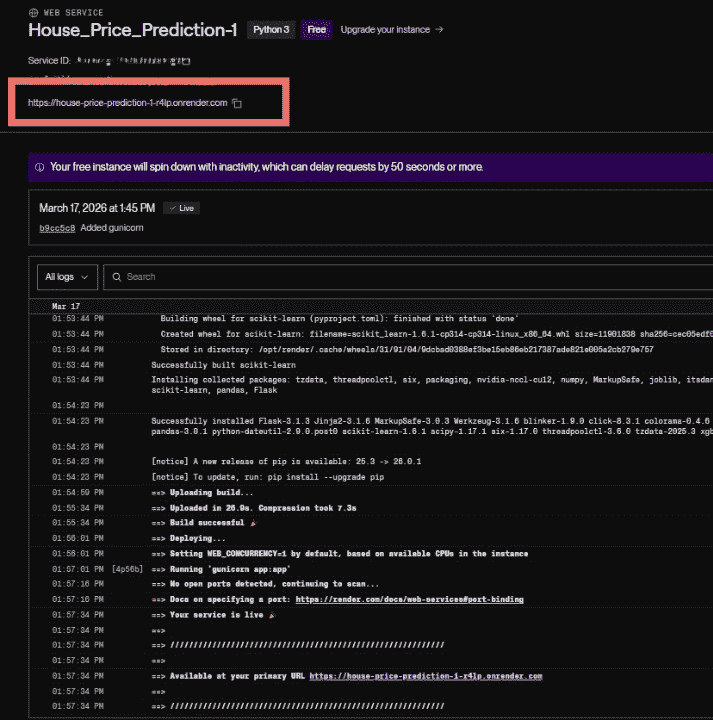Click the Mar 17 log date header

tap(66, 306)
